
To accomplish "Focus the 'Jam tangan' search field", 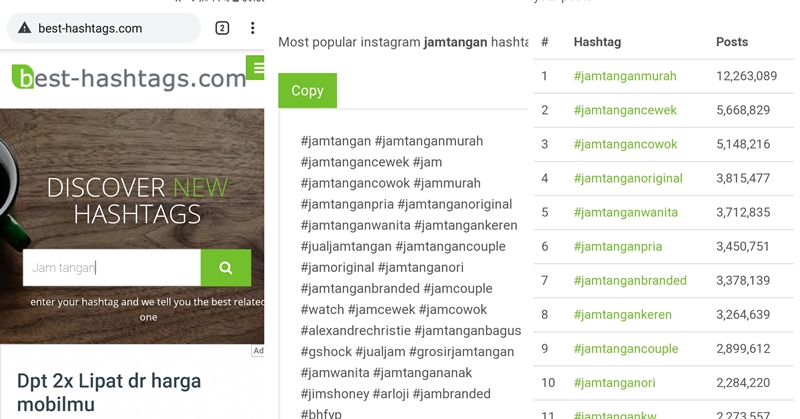I will pyautogui.click(x=112, y=267).
